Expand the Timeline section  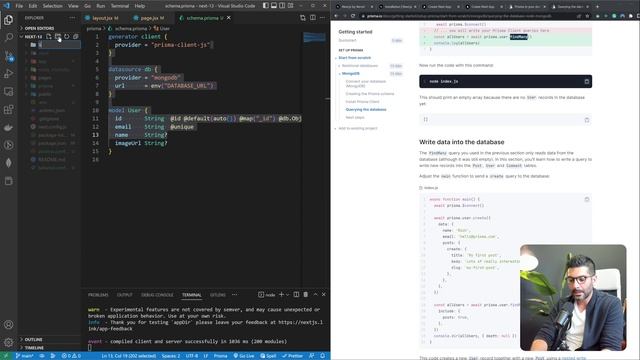point(34,348)
